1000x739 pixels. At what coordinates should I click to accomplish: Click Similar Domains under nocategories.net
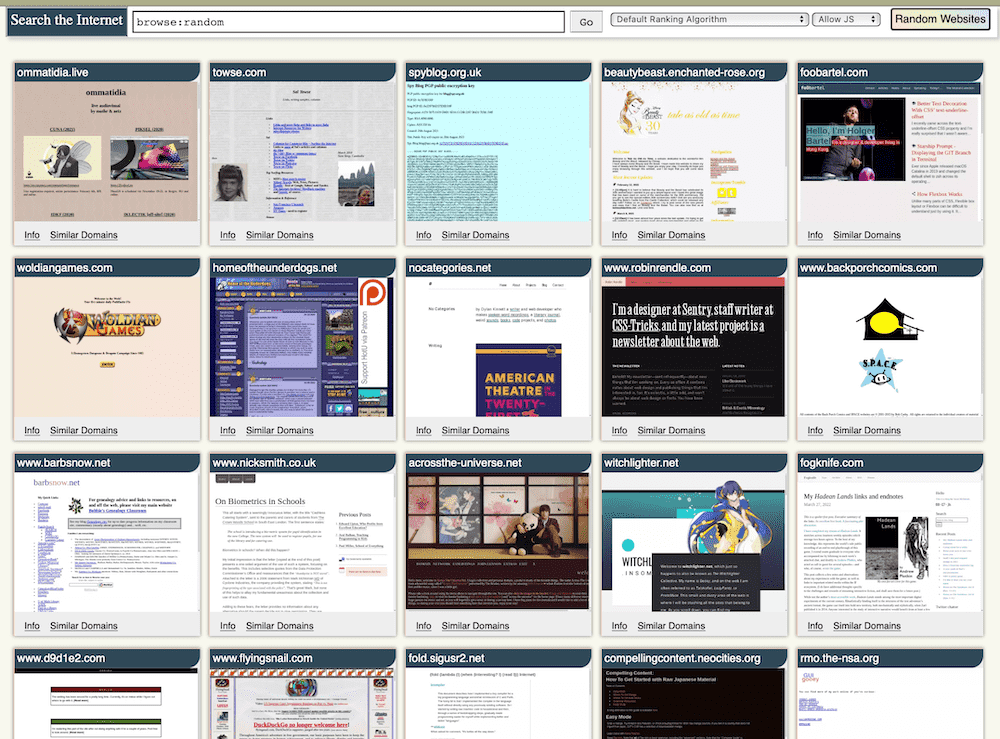tap(475, 430)
